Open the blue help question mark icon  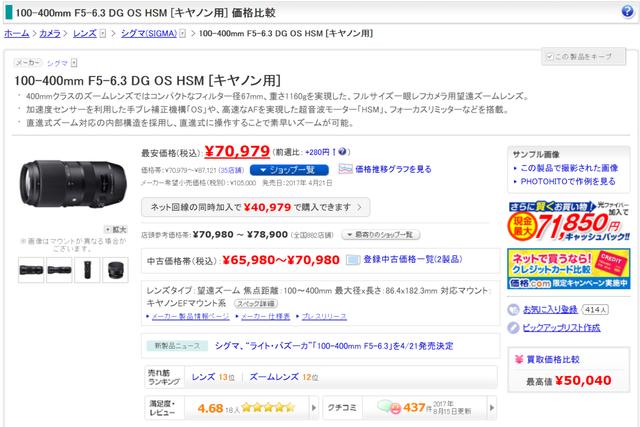pyautogui.click(x=627, y=11)
